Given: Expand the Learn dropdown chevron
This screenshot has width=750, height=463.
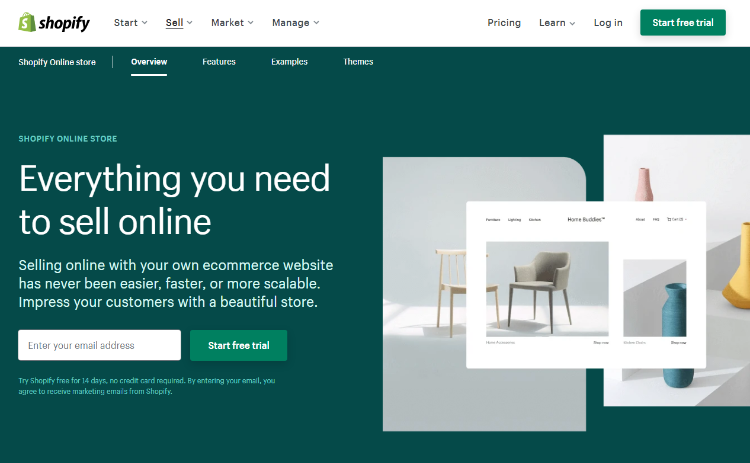Looking at the screenshot, I should (x=572, y=23).
